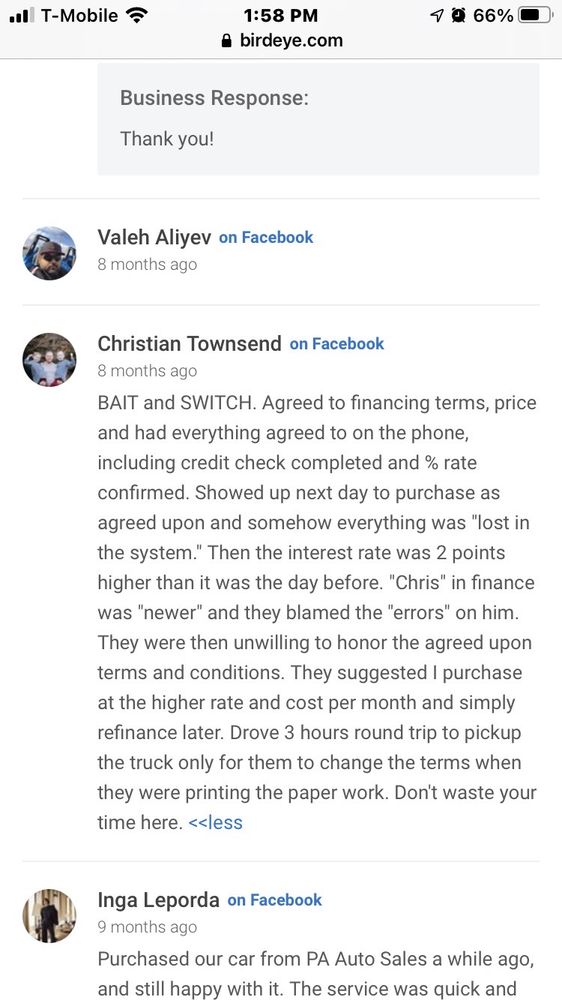Screen dimensions: 562x1000
Task: Tap the 1:58 PM clock in the status bar
Action: 281,15
